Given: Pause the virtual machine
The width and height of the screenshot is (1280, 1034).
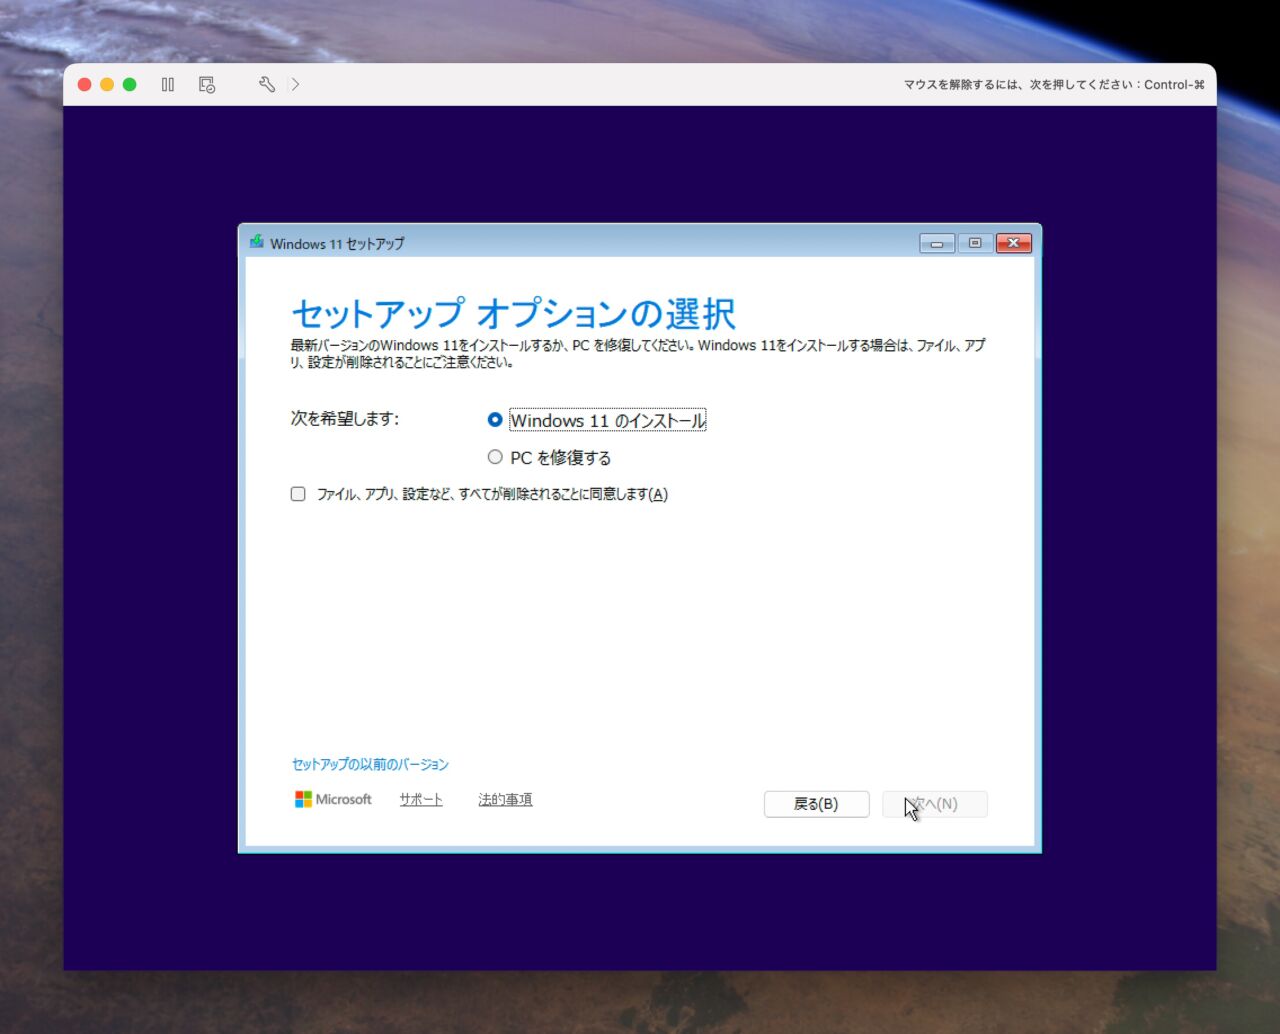Looking at the screenshot, I should tap(168, 85).
